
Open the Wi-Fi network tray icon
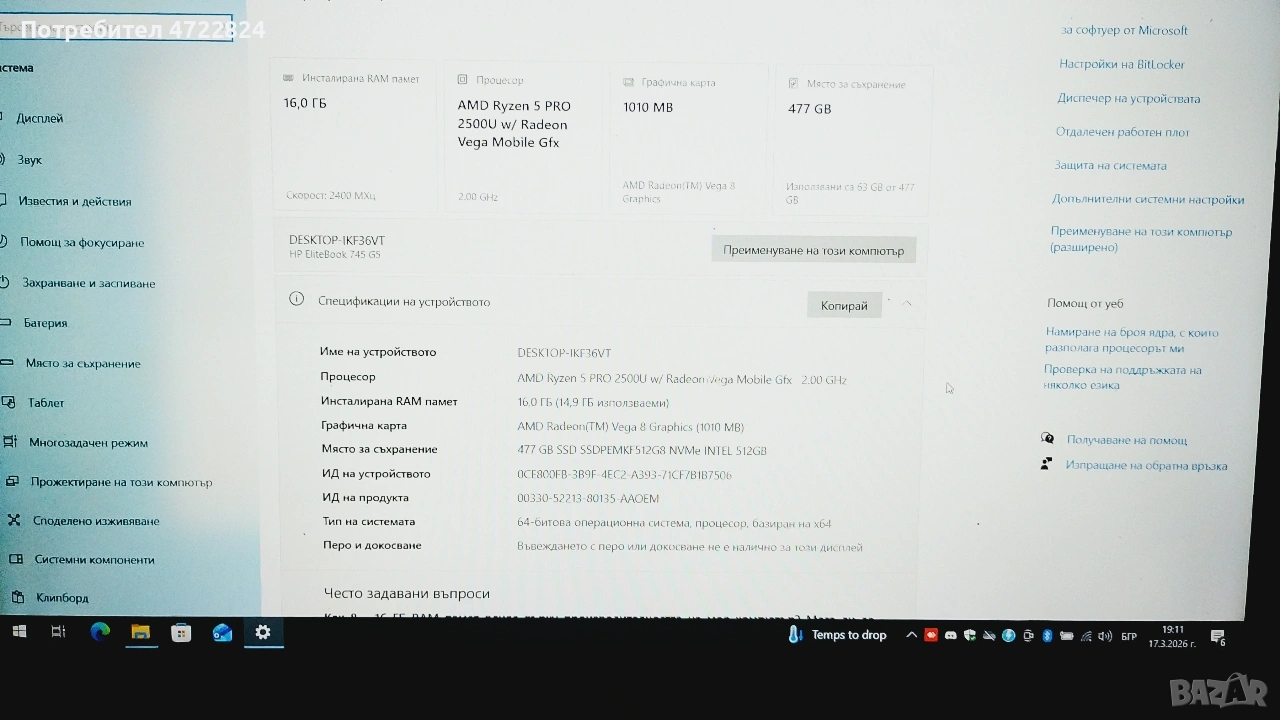1086,636
